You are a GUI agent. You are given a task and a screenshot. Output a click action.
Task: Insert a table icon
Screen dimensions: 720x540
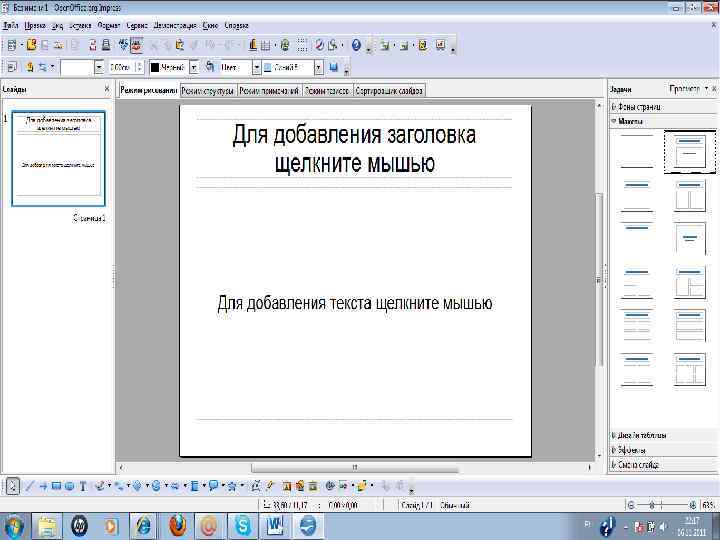click(x=265, y=45)
